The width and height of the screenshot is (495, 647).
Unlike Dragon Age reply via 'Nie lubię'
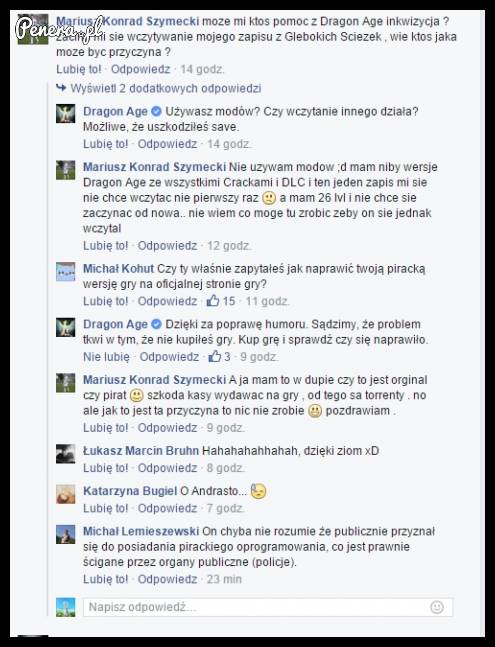coord(106,357)
